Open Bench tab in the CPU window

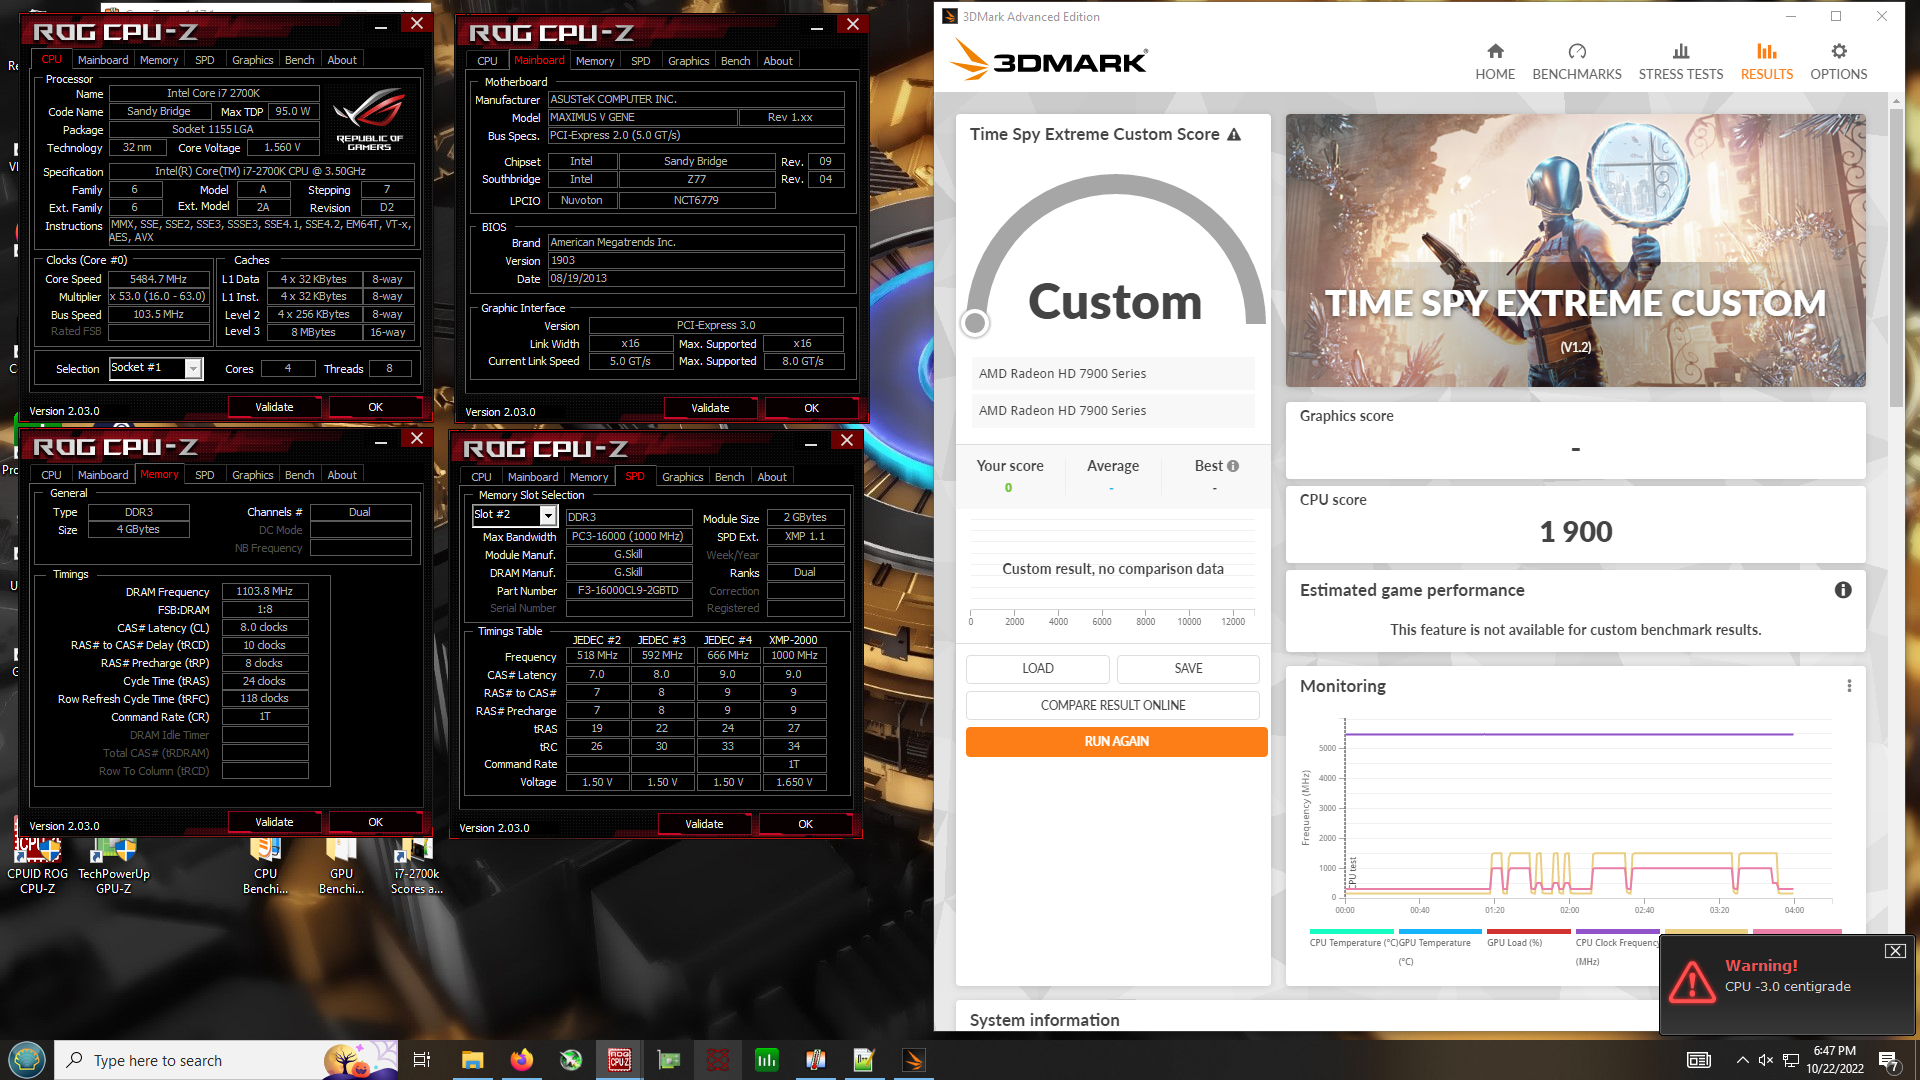click(299, 60)
